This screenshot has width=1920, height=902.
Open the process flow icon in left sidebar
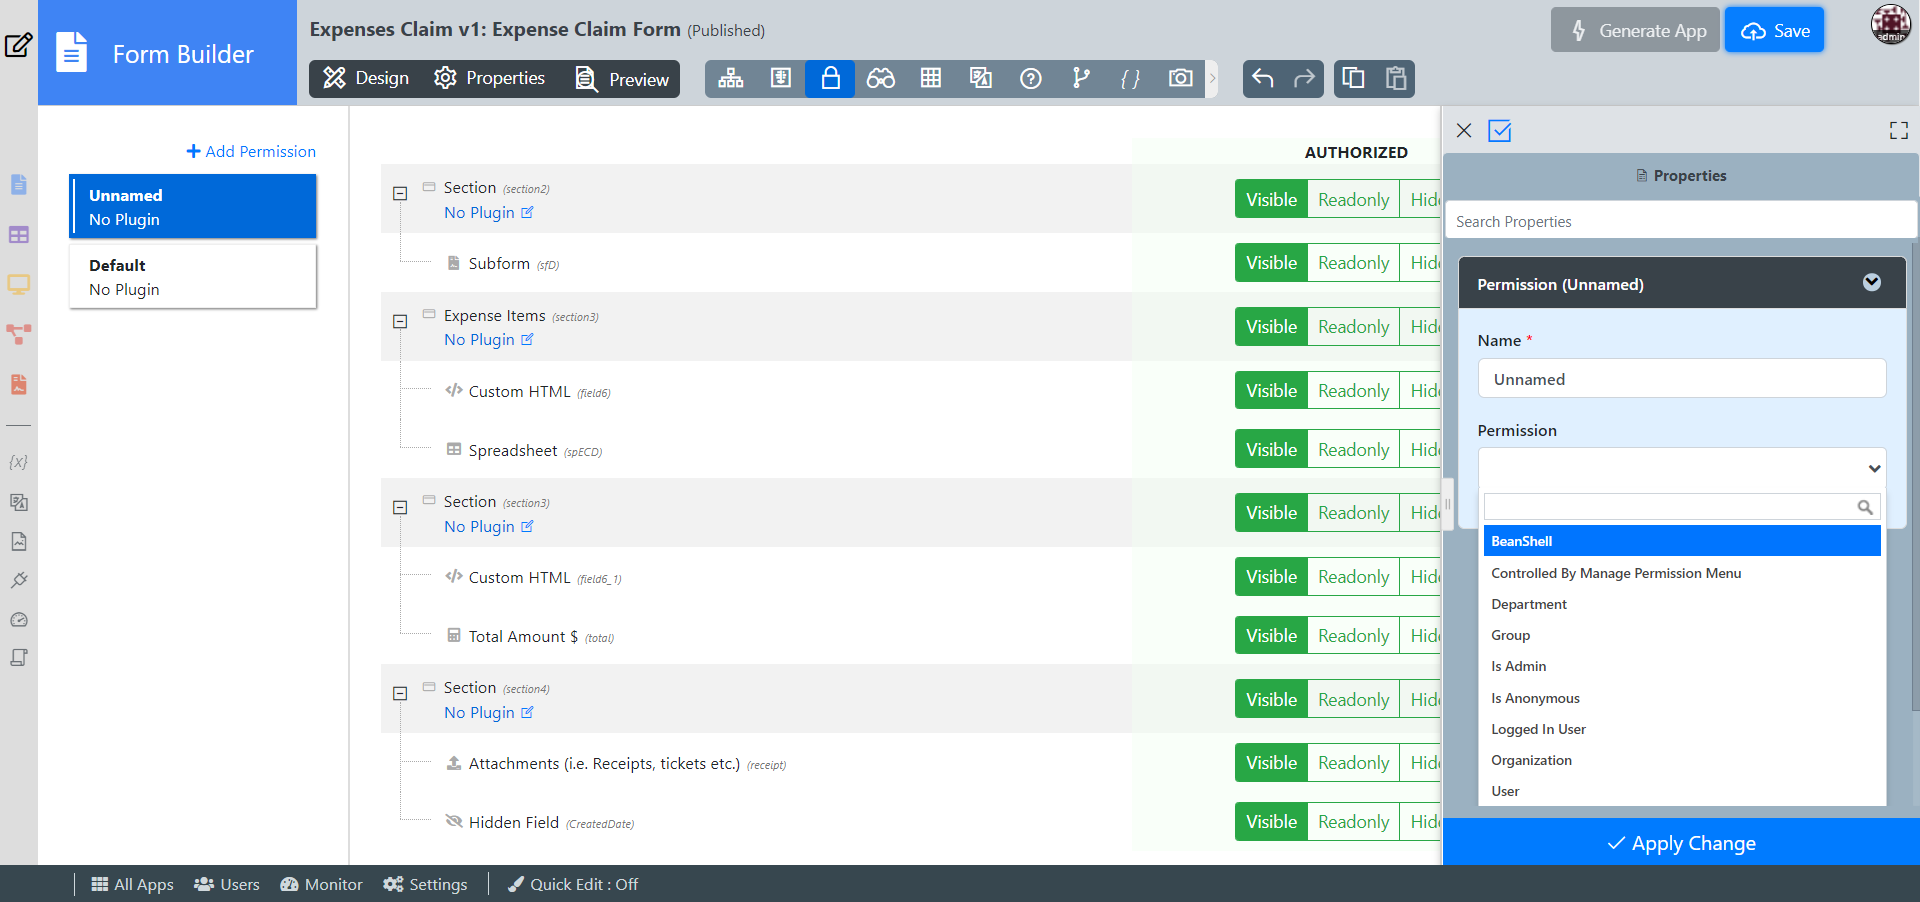[x=19, y=335]
